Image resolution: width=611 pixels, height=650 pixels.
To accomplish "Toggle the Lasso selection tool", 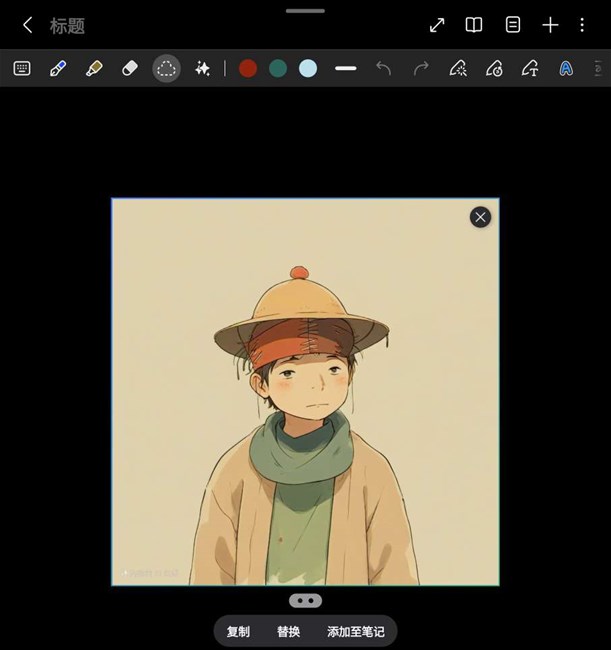I will [166, 68].
